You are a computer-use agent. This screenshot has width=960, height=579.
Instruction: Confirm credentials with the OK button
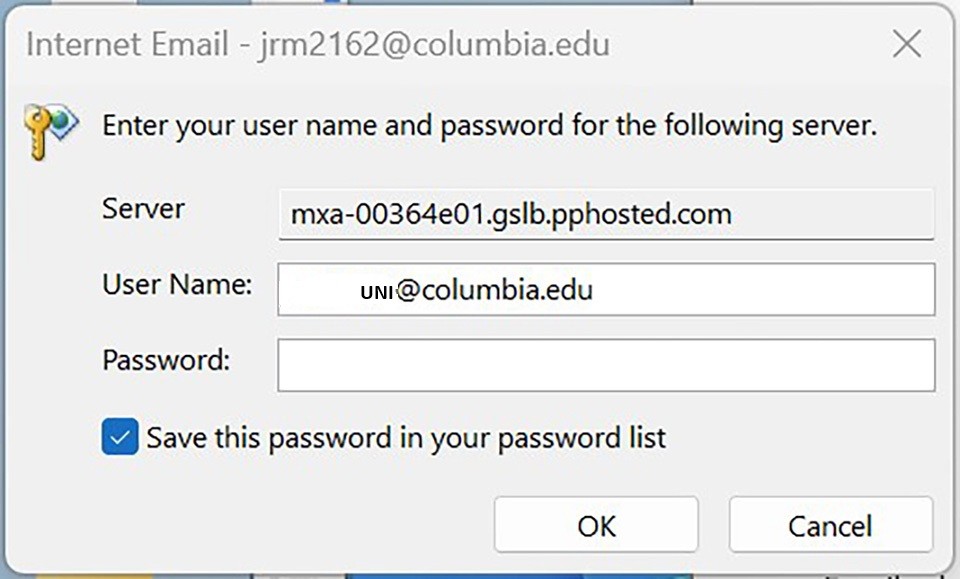coord(596,525)
